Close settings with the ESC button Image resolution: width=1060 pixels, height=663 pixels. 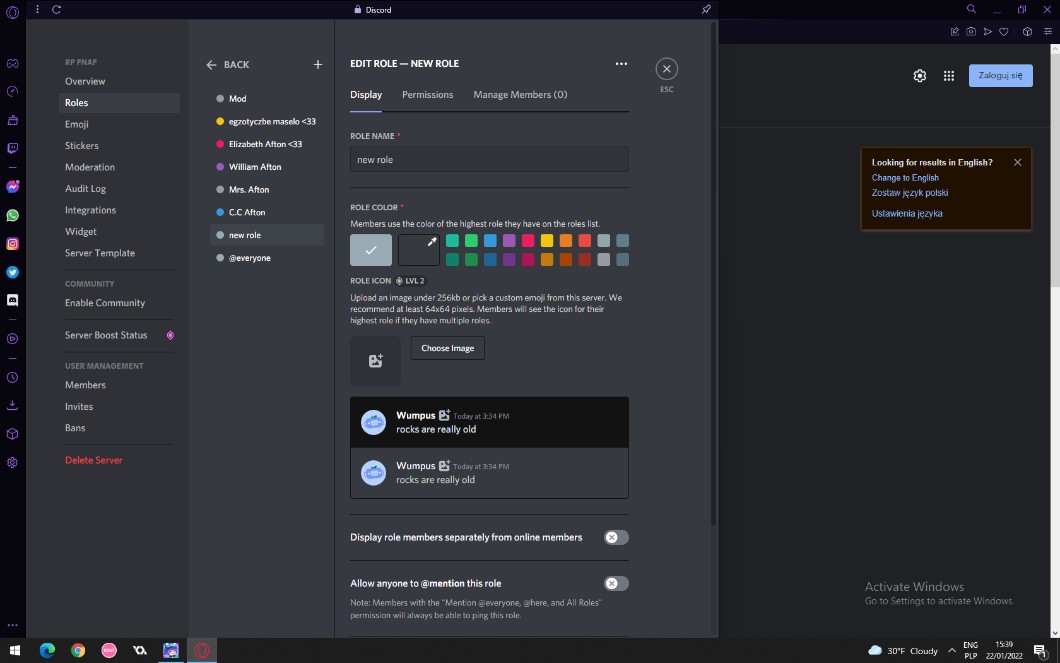[x=667, y=69]
